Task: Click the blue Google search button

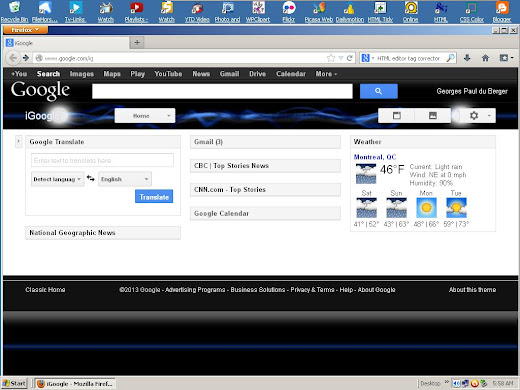Action: [x=379, y=91]
